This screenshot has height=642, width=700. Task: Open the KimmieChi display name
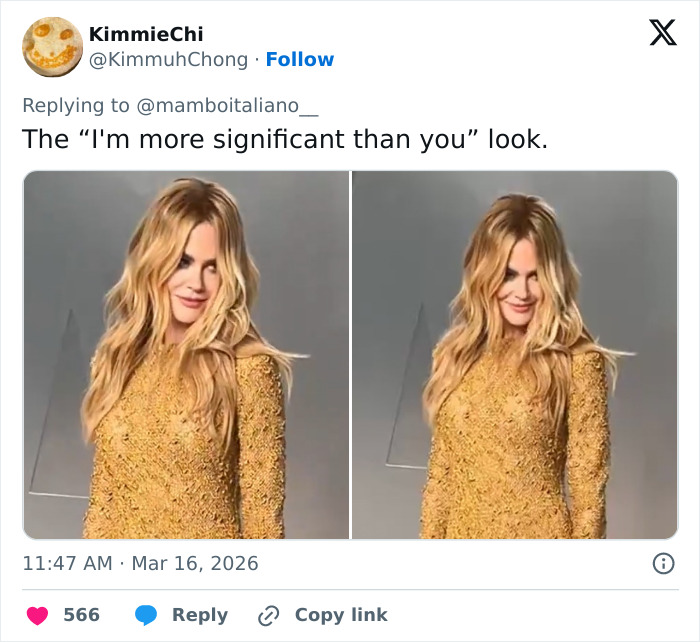(x=146, y=34)
